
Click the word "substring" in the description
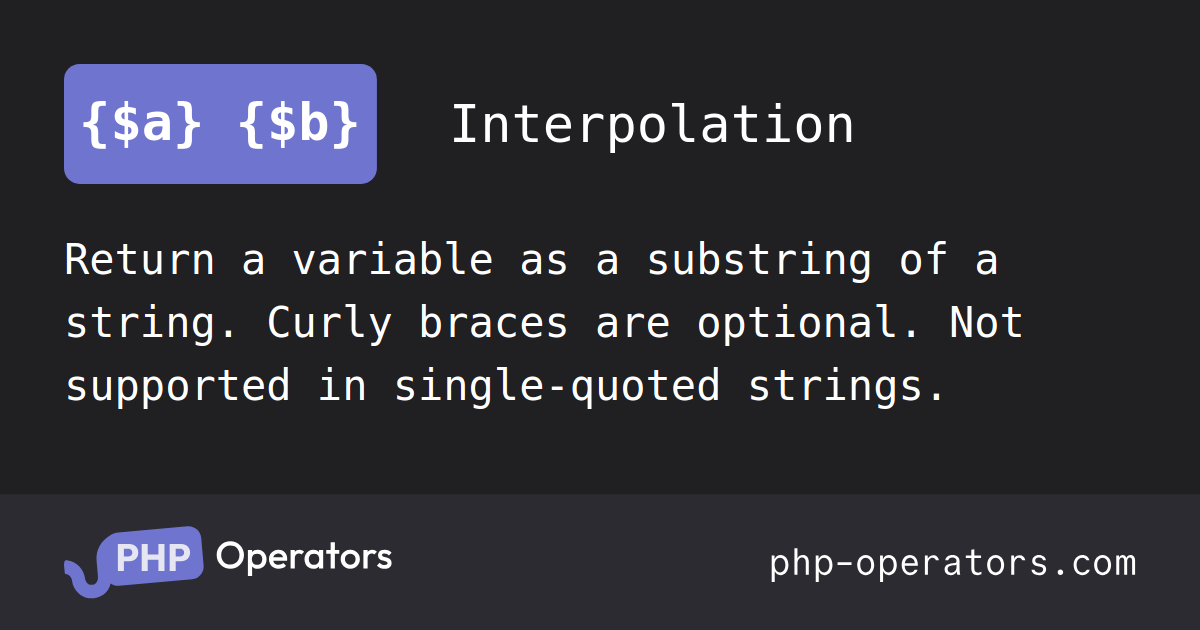758,260
